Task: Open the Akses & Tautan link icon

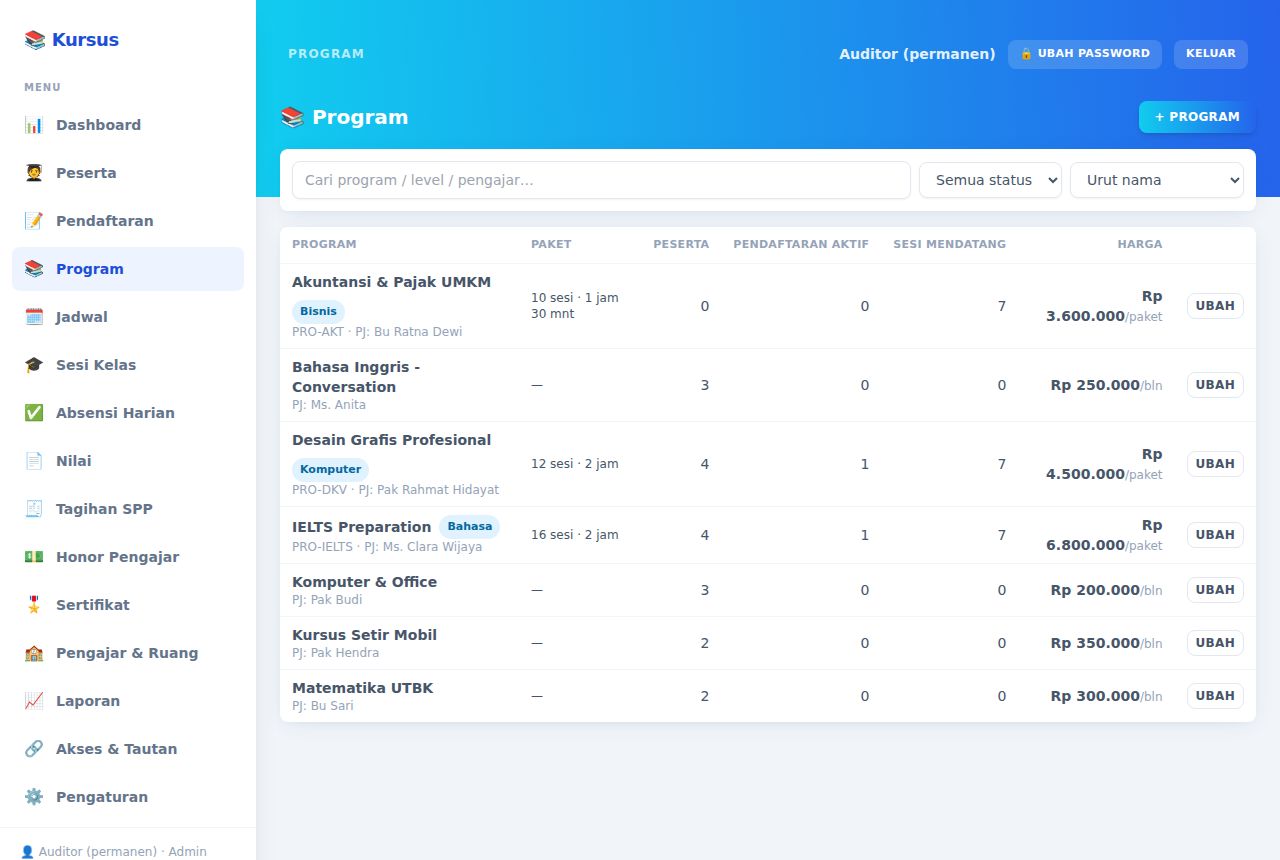Action: pos(34,749)
